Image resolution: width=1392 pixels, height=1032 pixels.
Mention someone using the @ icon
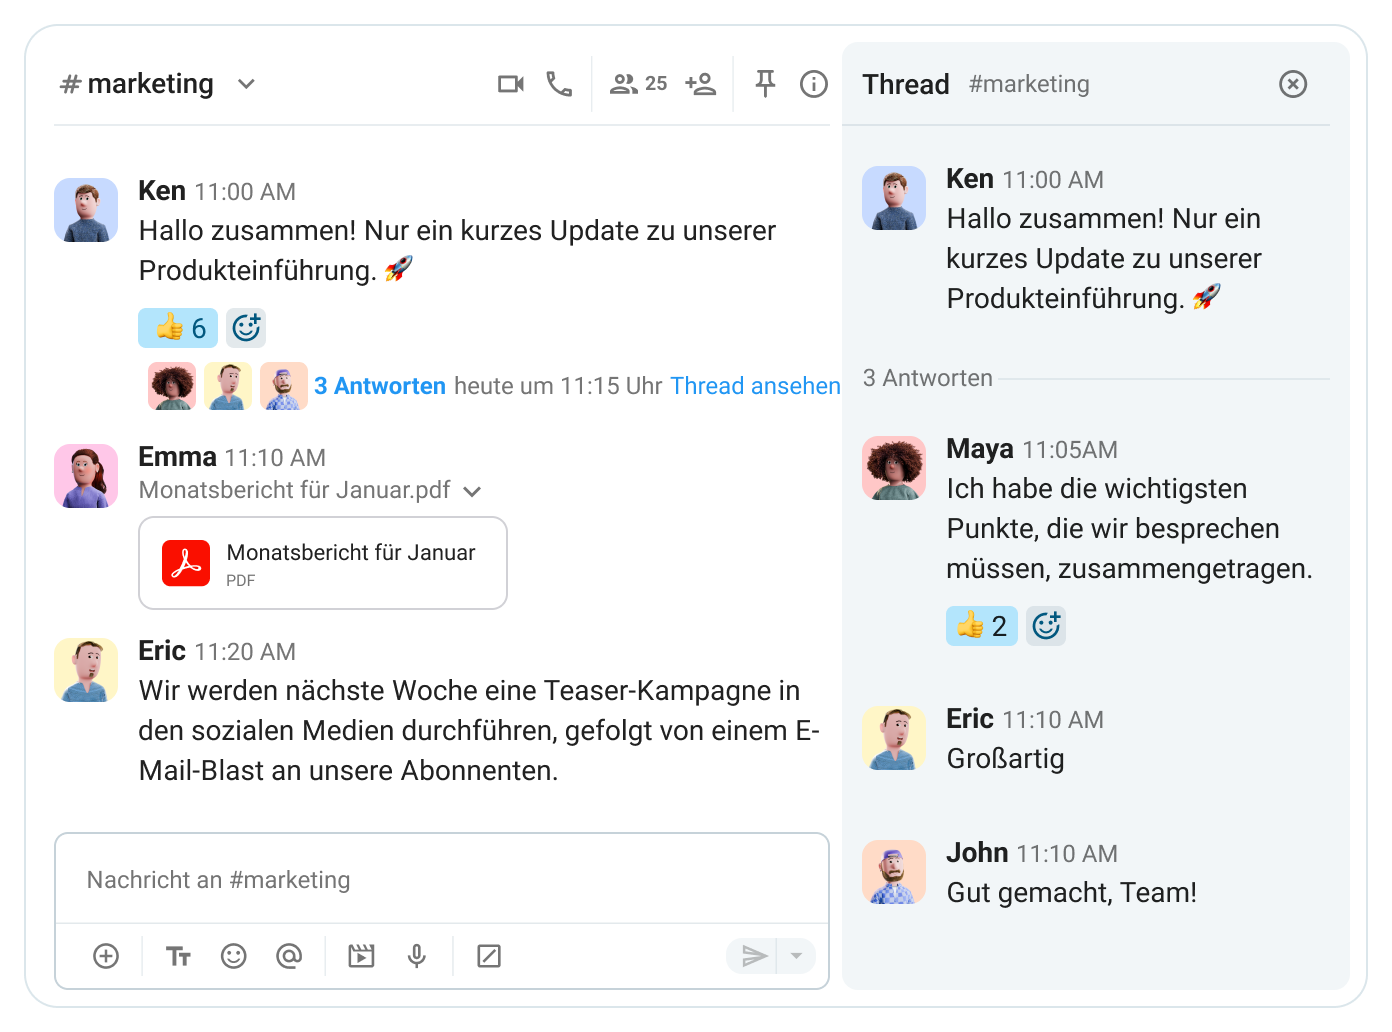(289, 957)
